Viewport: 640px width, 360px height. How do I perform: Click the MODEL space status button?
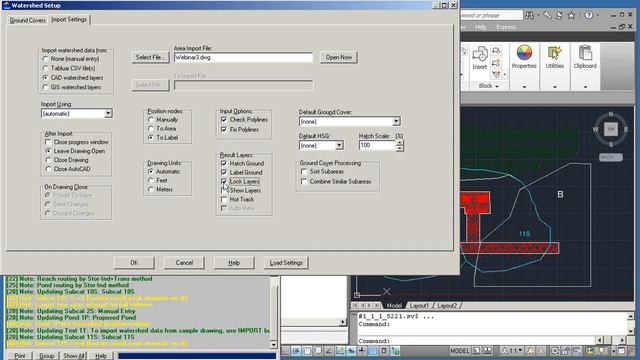pyautogui.click(x=460, y=351)
